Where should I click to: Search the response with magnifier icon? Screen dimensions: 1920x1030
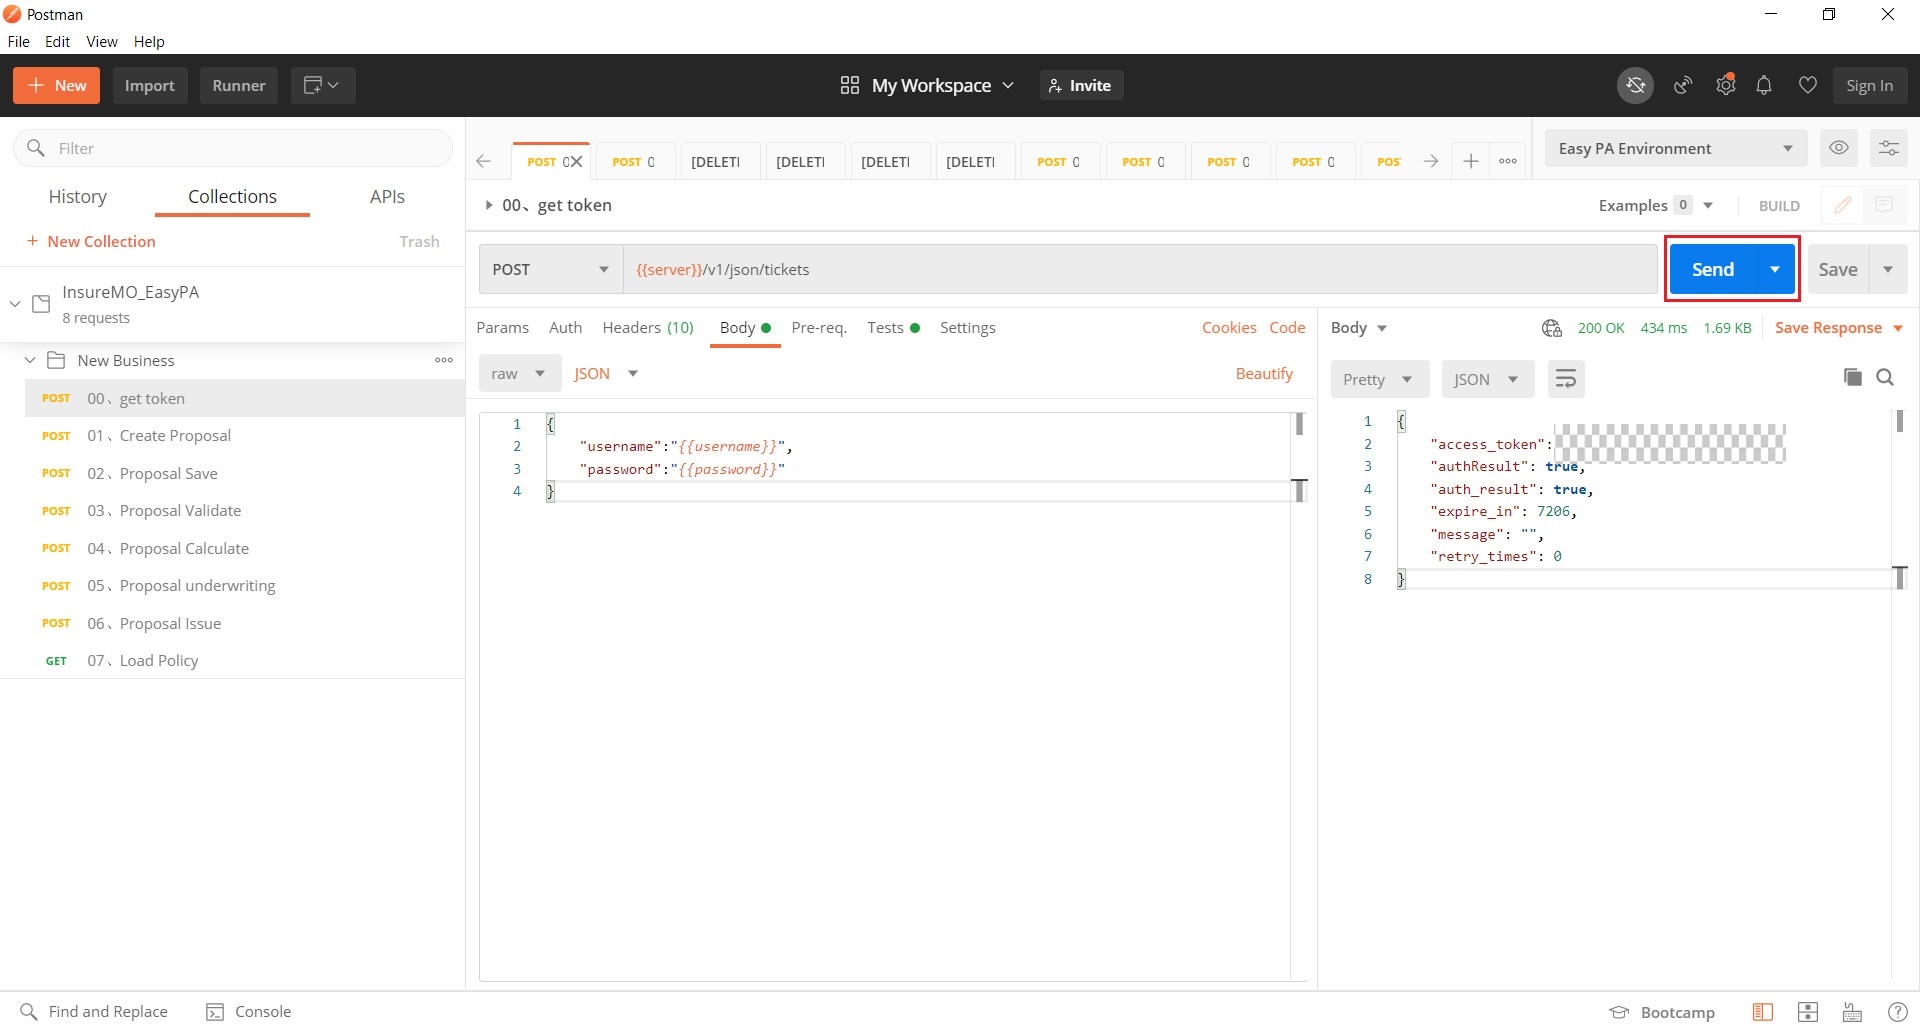1885,377
